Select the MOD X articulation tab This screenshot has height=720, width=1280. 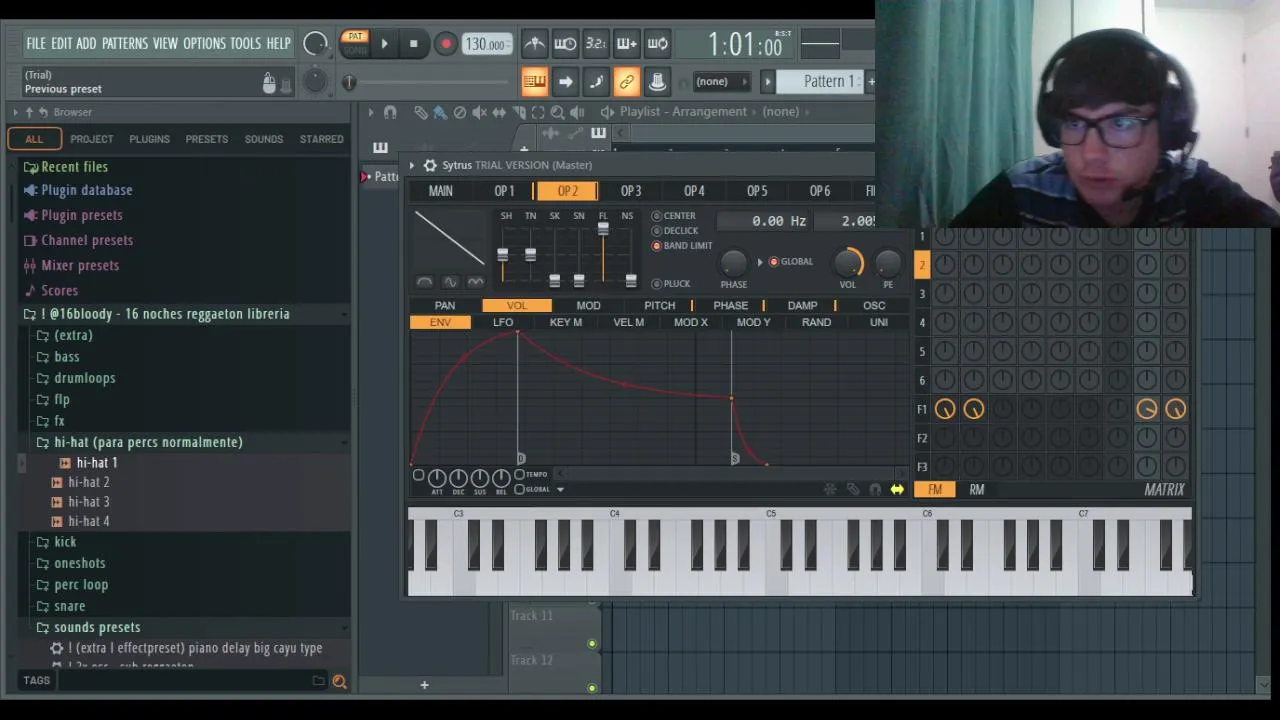coord(690,322)
